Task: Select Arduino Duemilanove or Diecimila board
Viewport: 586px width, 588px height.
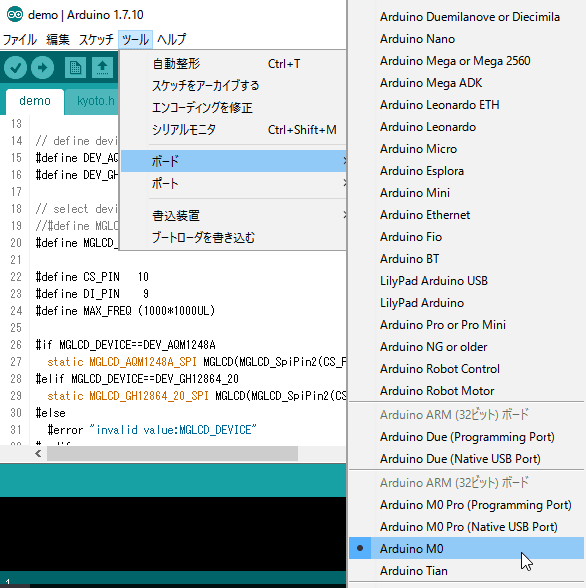Action: pos(466,17)
